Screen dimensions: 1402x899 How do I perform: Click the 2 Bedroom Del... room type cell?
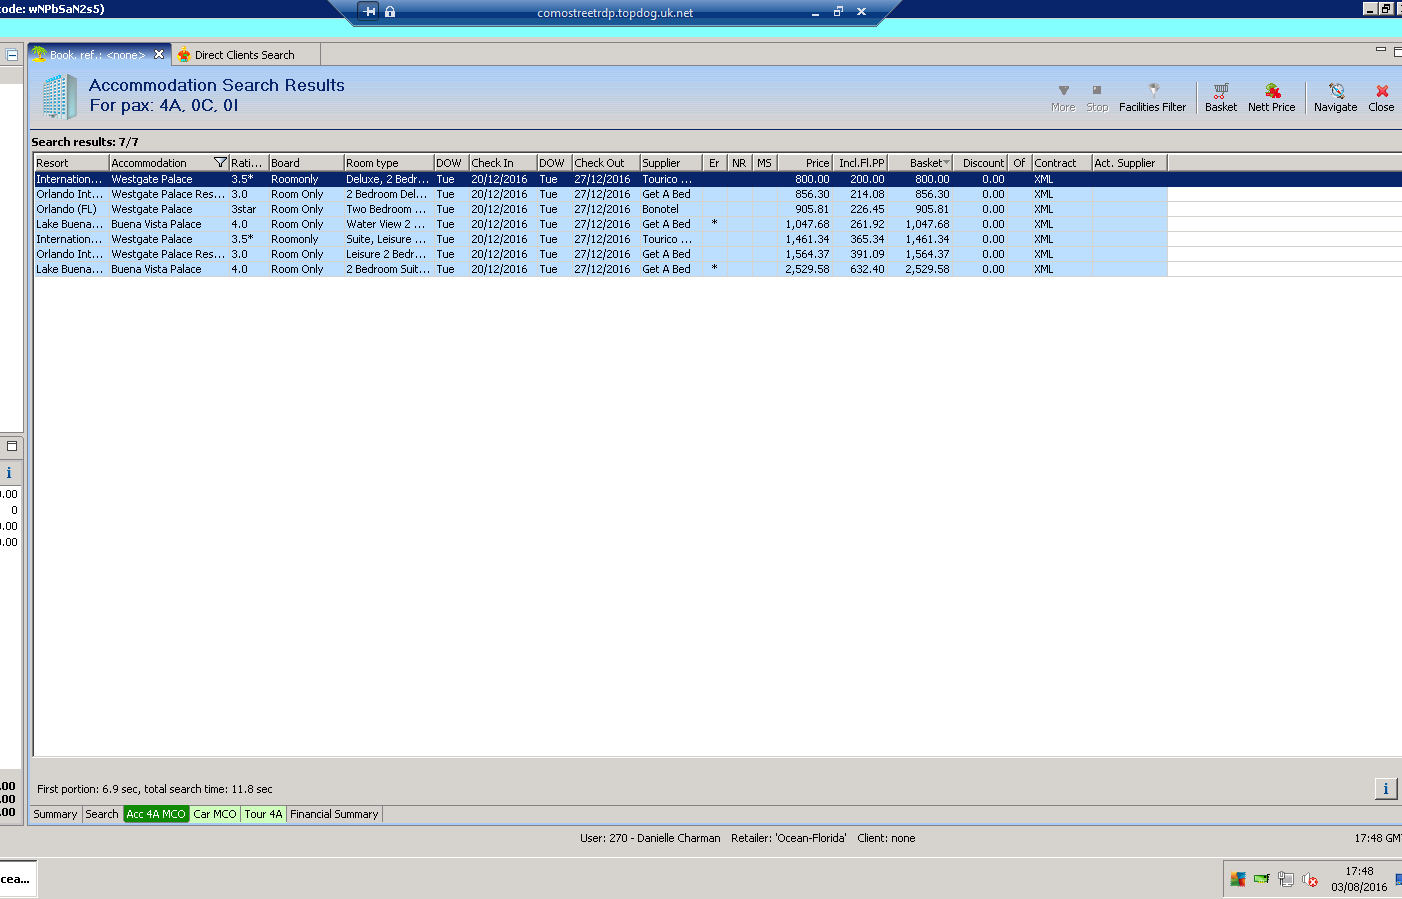click(x=389, y=194)
